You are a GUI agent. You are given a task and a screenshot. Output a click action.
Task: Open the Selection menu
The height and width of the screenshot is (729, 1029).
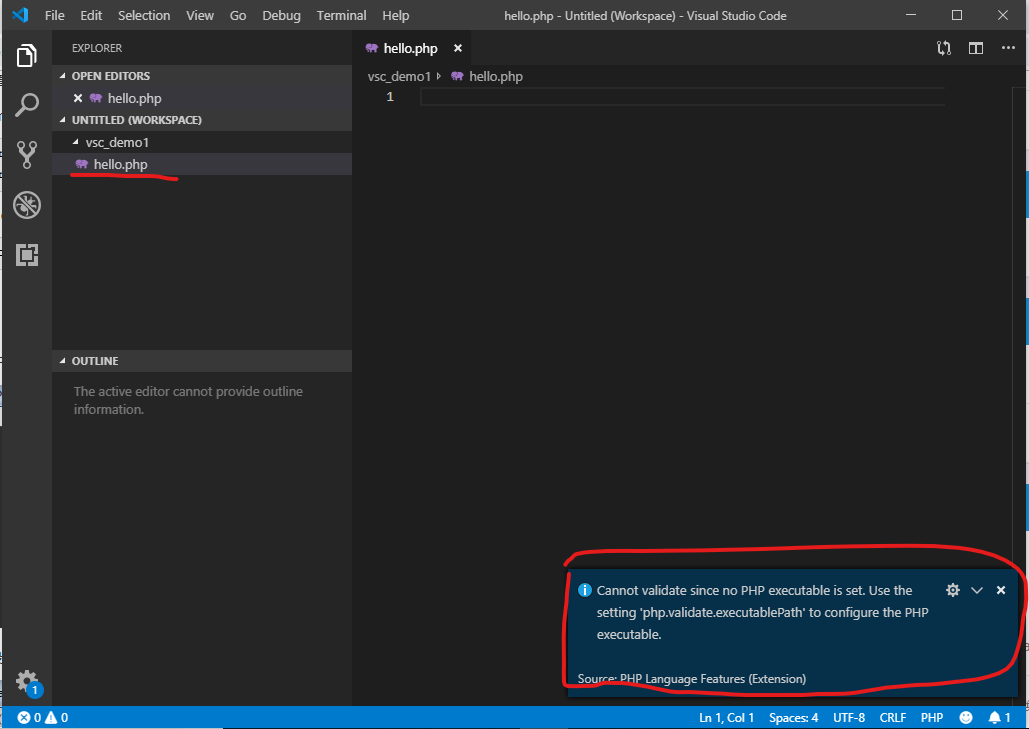(144, 15)
